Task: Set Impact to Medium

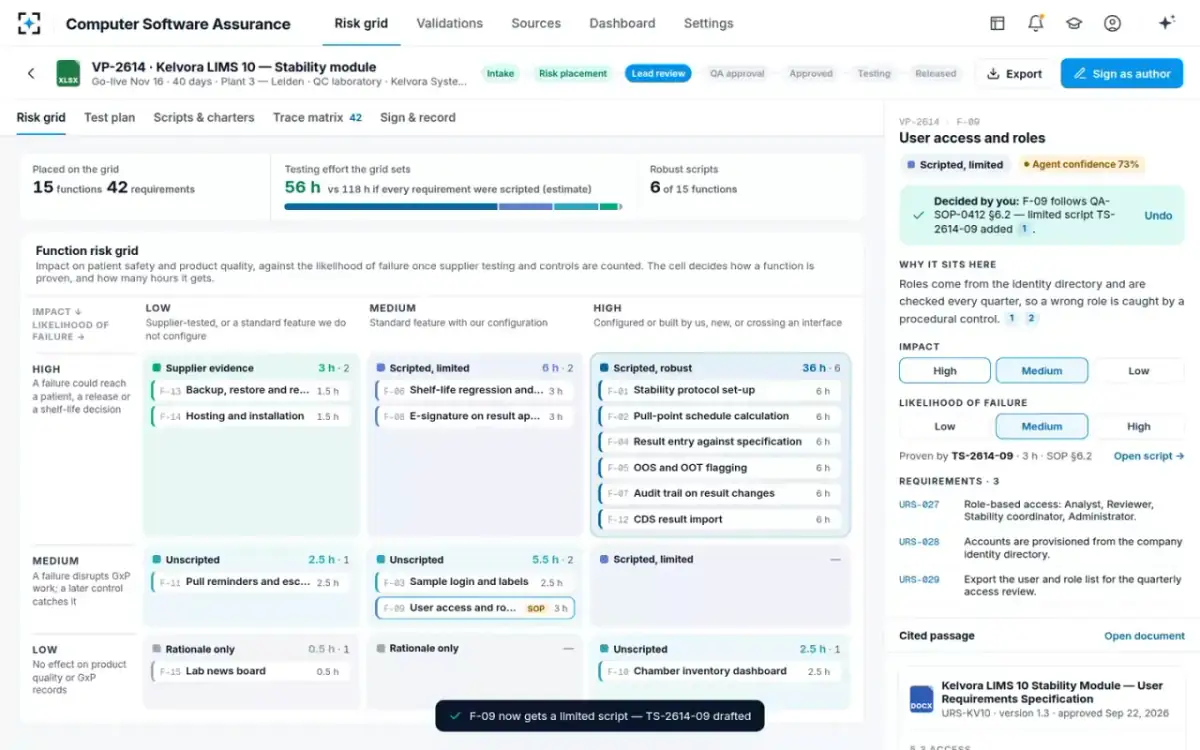Action: coord(1042,371)
